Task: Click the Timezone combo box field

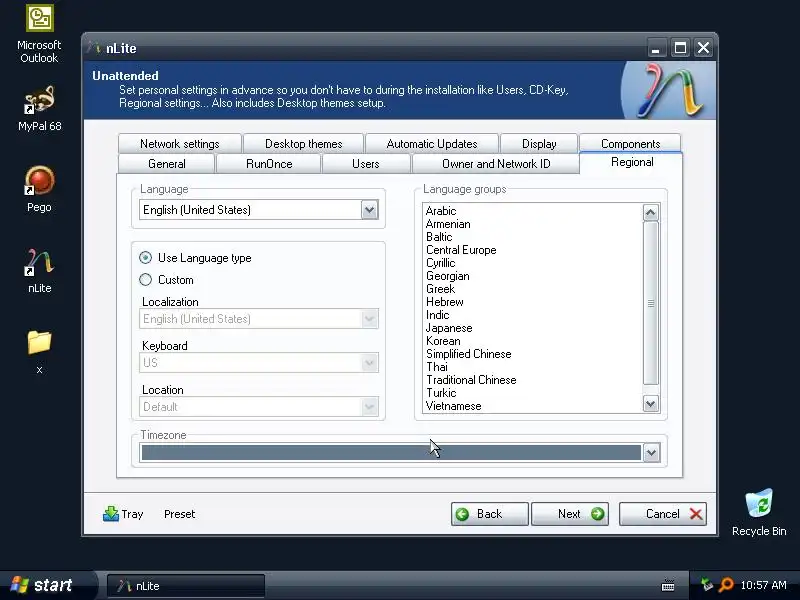Action: (391, 453)
